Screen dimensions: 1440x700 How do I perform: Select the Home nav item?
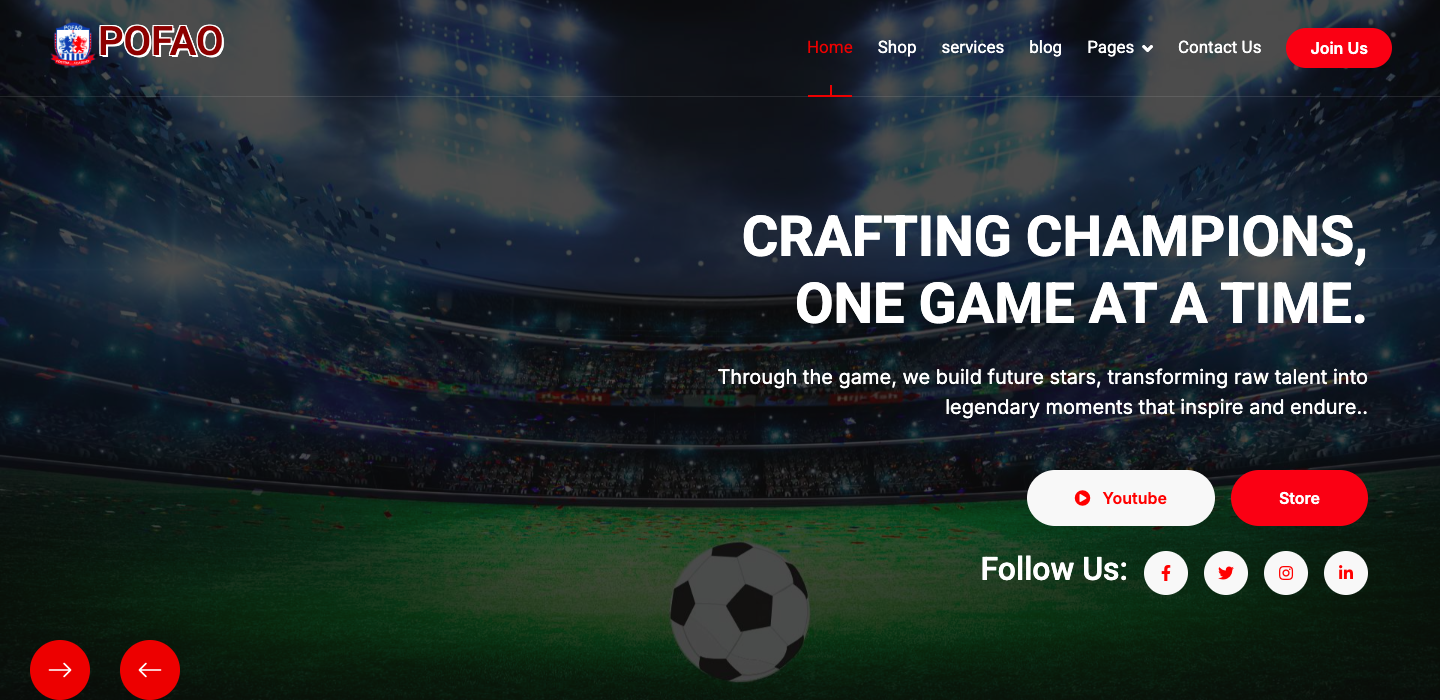coord(830,47)
